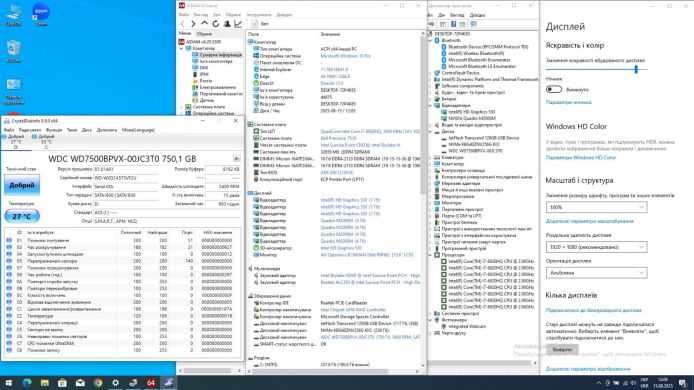Click the Windows Start button

click(8, 383)
